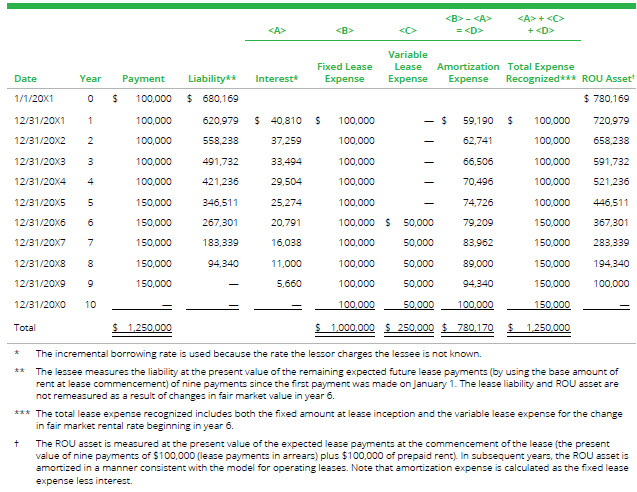
Task: Click the Interest* column header
Action: 277,78
